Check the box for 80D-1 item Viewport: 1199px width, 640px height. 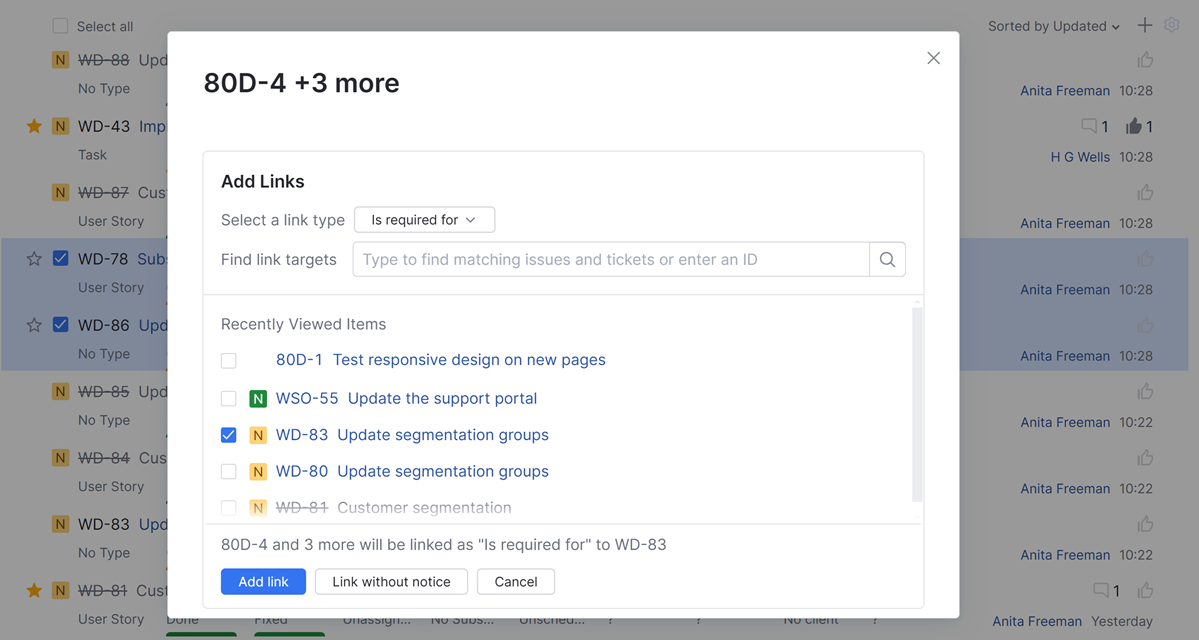coord(229,360)
